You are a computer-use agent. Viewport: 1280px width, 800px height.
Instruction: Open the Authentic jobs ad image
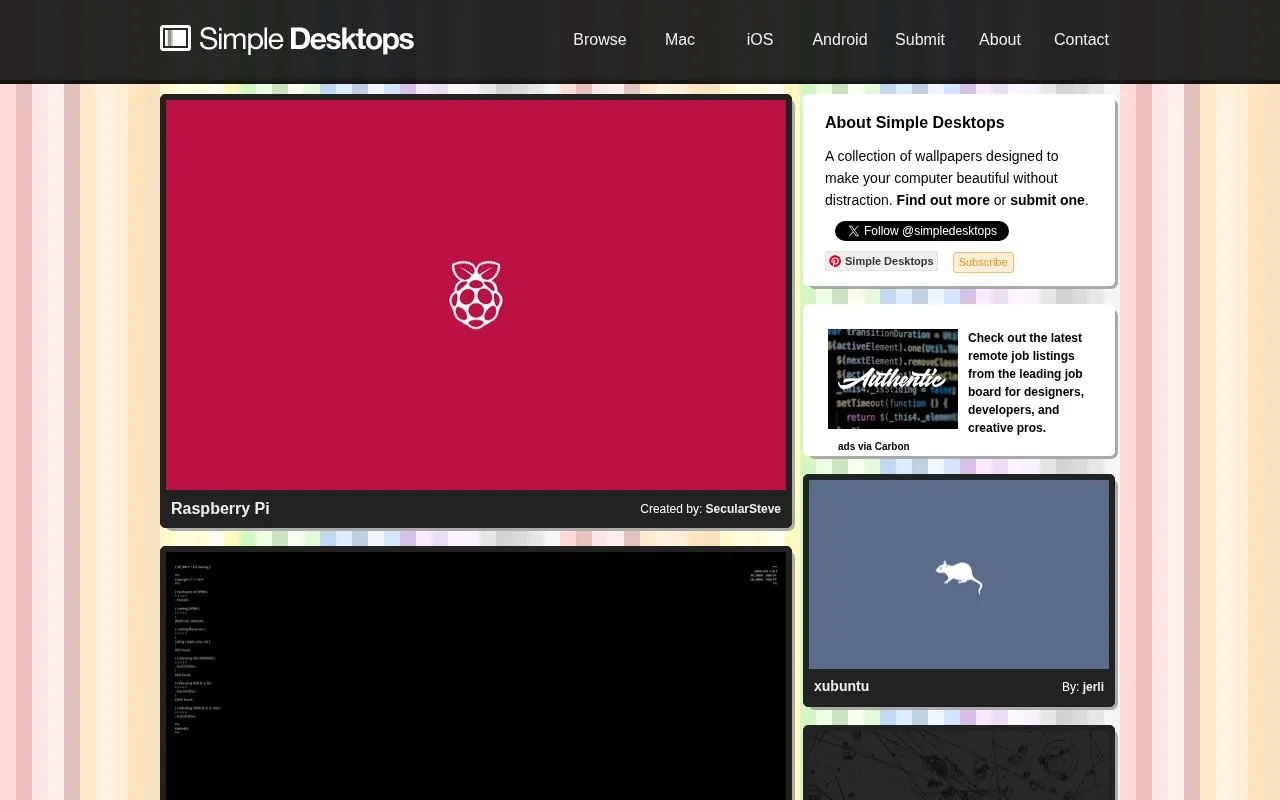coord(893,379)
